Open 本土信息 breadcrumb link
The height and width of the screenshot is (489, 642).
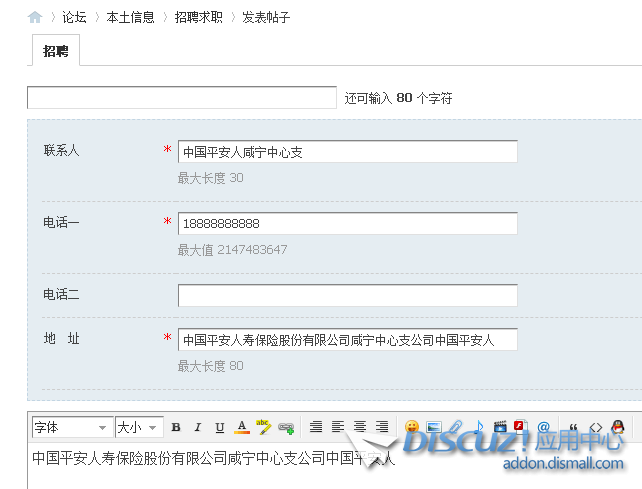130,17
